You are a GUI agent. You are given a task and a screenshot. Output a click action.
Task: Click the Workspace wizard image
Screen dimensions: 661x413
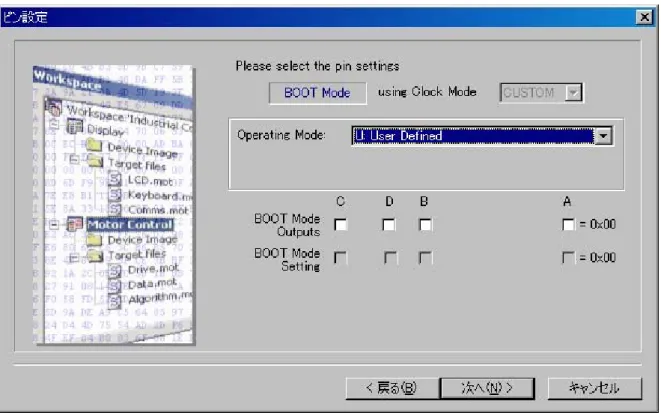click(x=113, y=205)
